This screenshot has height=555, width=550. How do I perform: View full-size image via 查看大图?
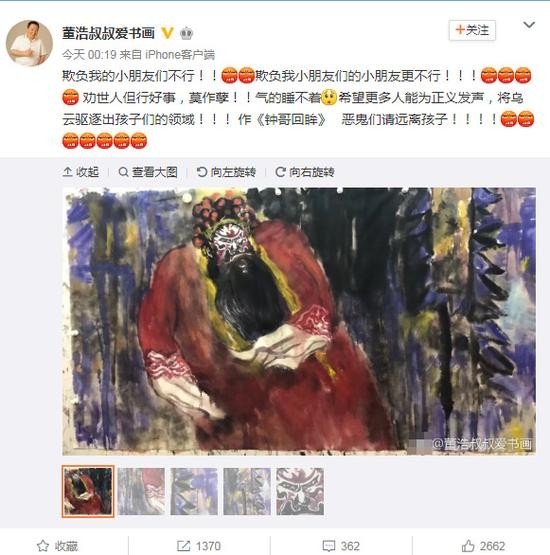(x=148, y=172)
